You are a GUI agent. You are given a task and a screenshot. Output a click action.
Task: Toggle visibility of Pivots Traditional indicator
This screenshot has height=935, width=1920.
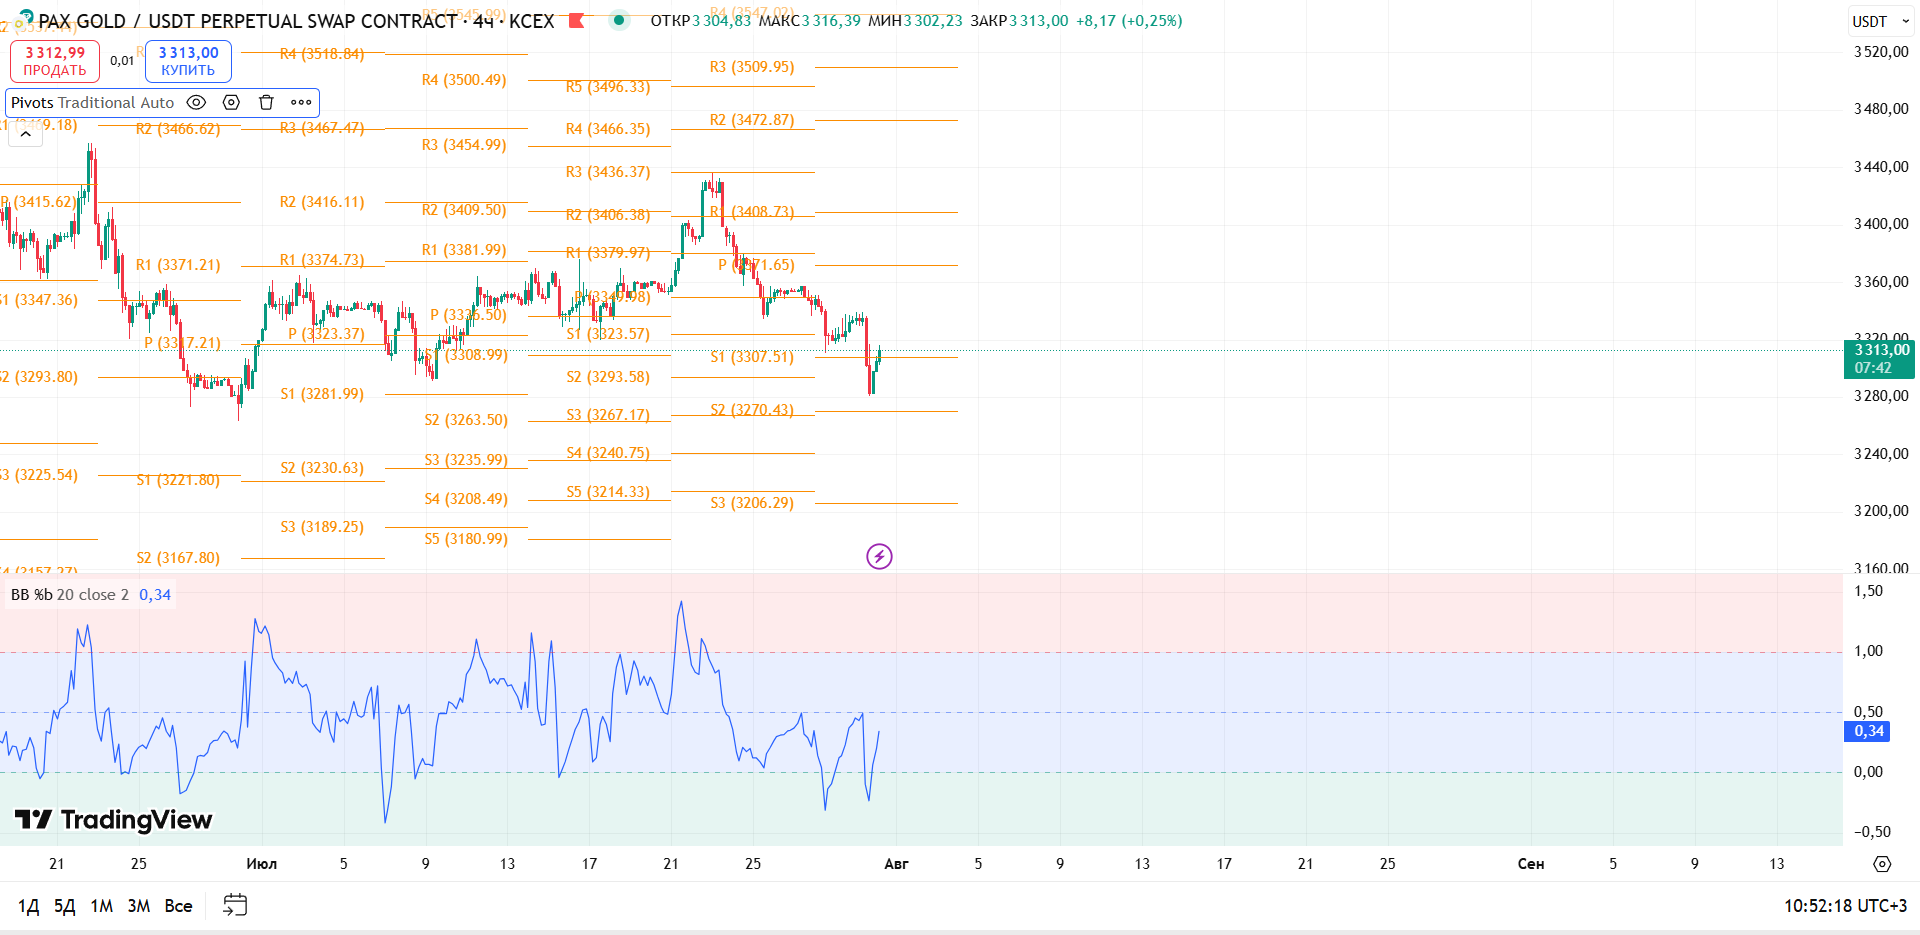coord(197,102)
